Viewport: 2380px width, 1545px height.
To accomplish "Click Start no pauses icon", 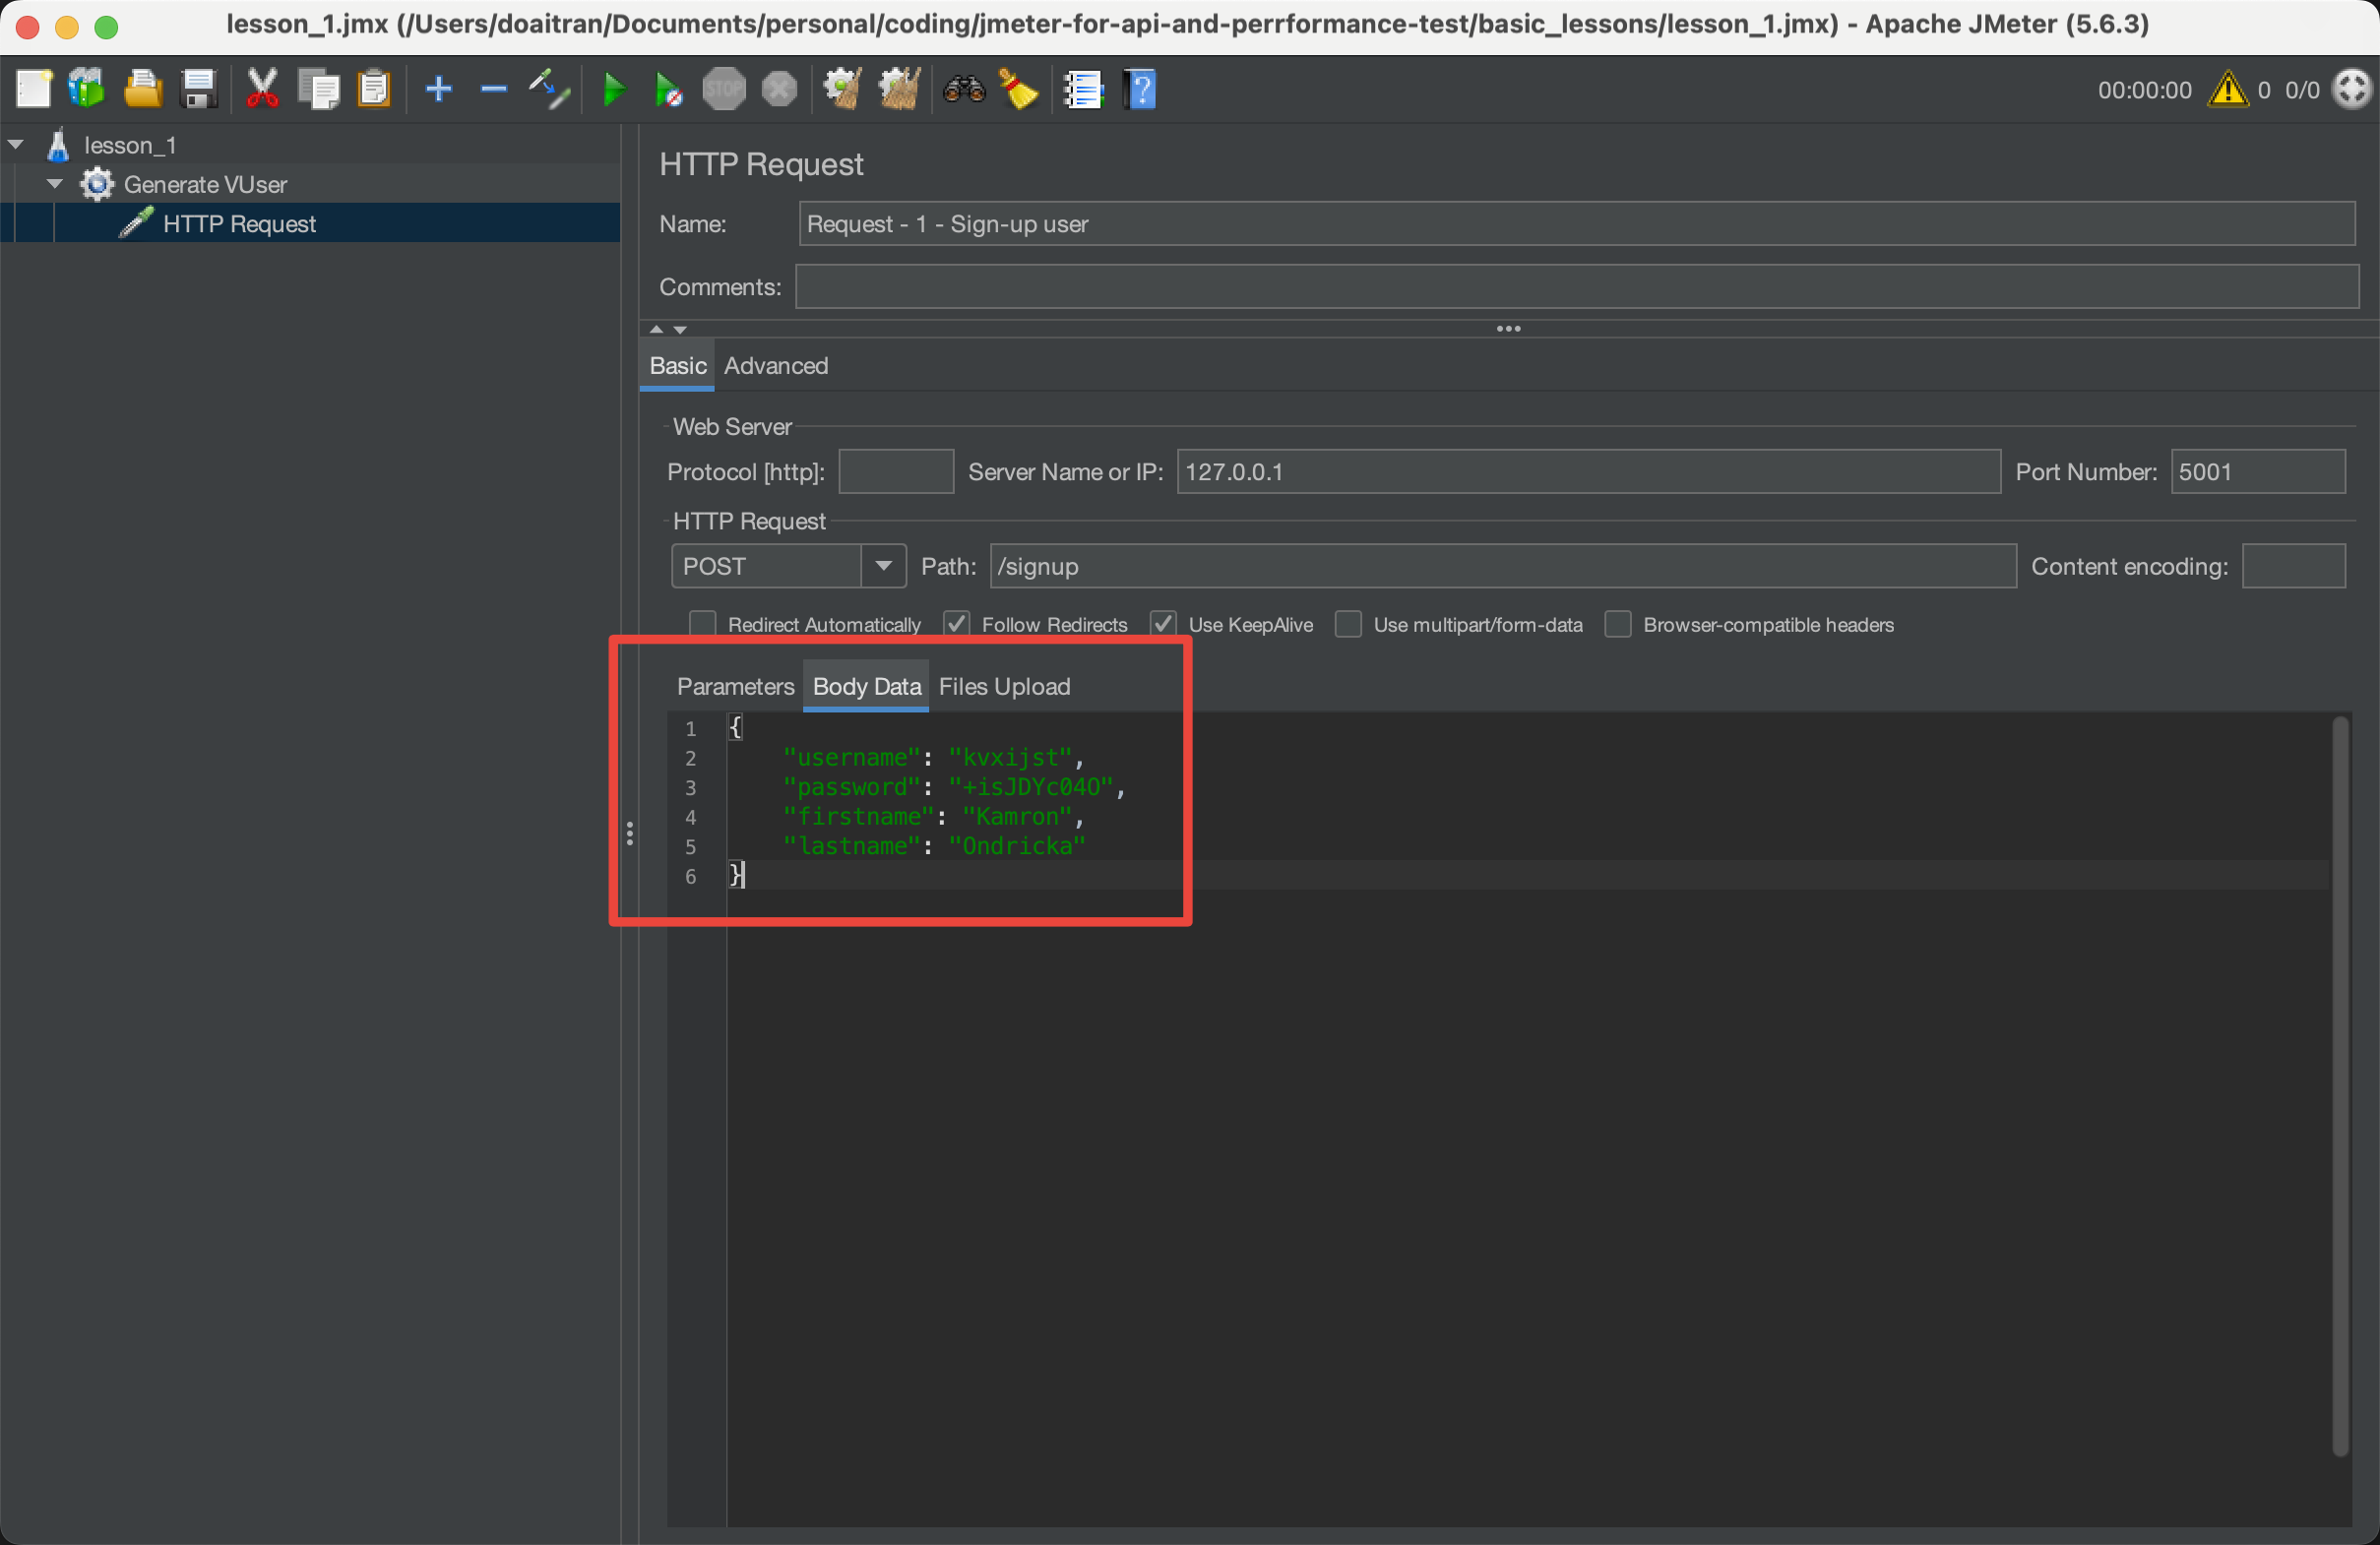I will coord(668,89).
